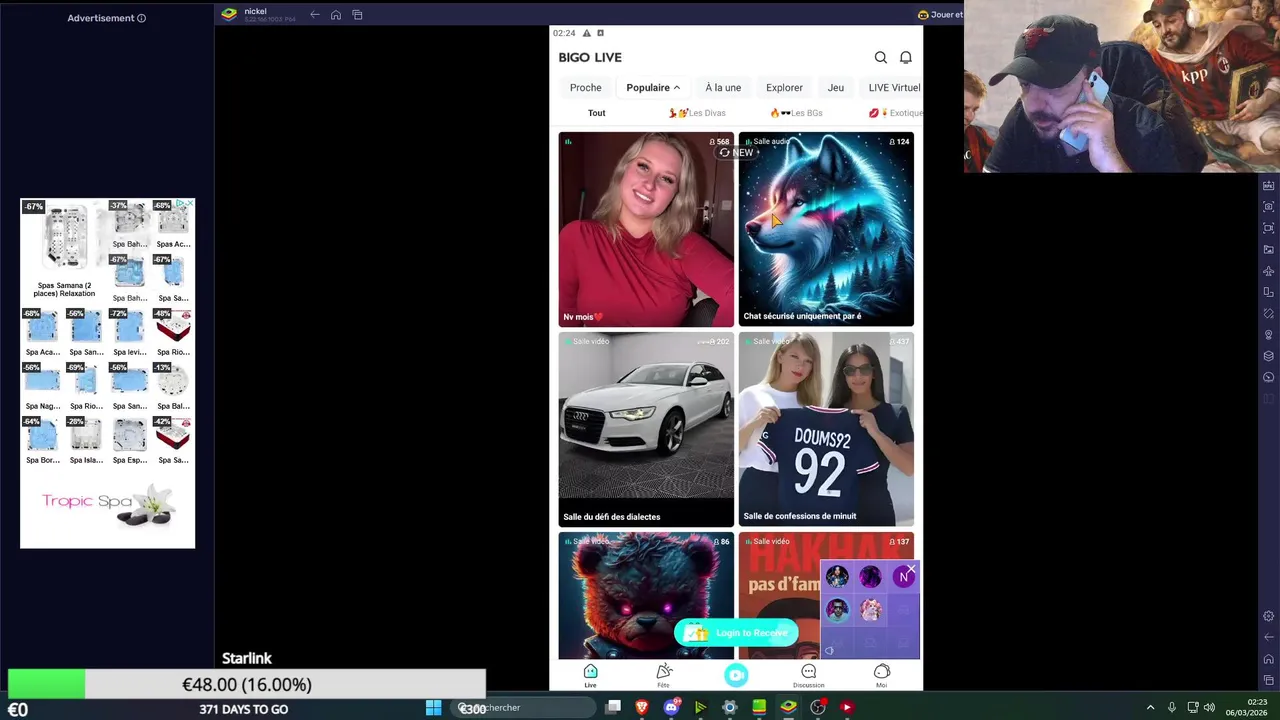Select the Les Divas category filter
The width and height of the screenshot is (1280, 720).
(x=697, y=113)
